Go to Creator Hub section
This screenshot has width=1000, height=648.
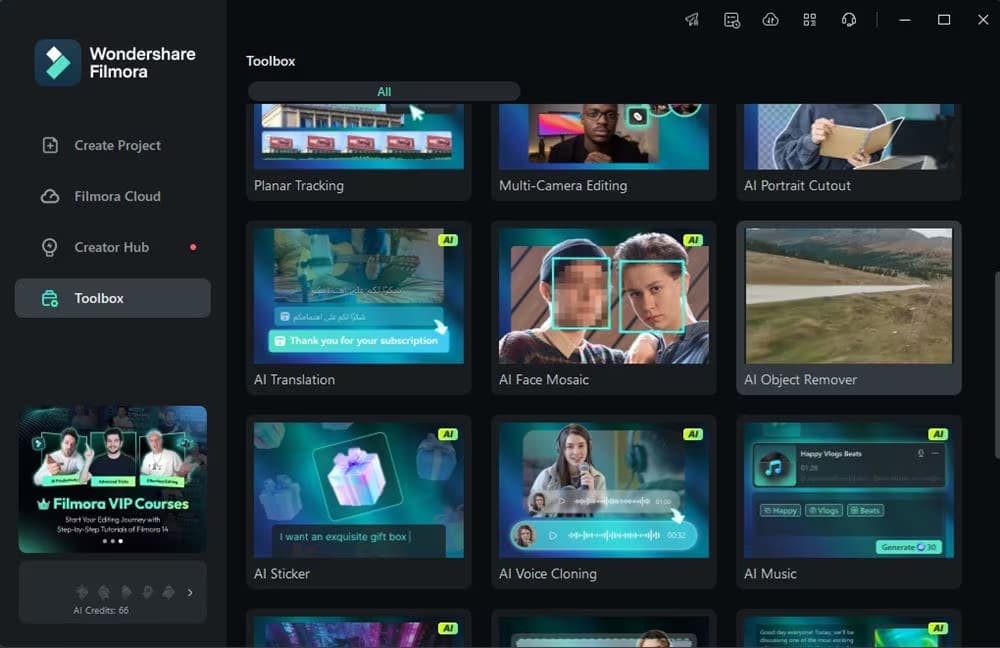112,247
